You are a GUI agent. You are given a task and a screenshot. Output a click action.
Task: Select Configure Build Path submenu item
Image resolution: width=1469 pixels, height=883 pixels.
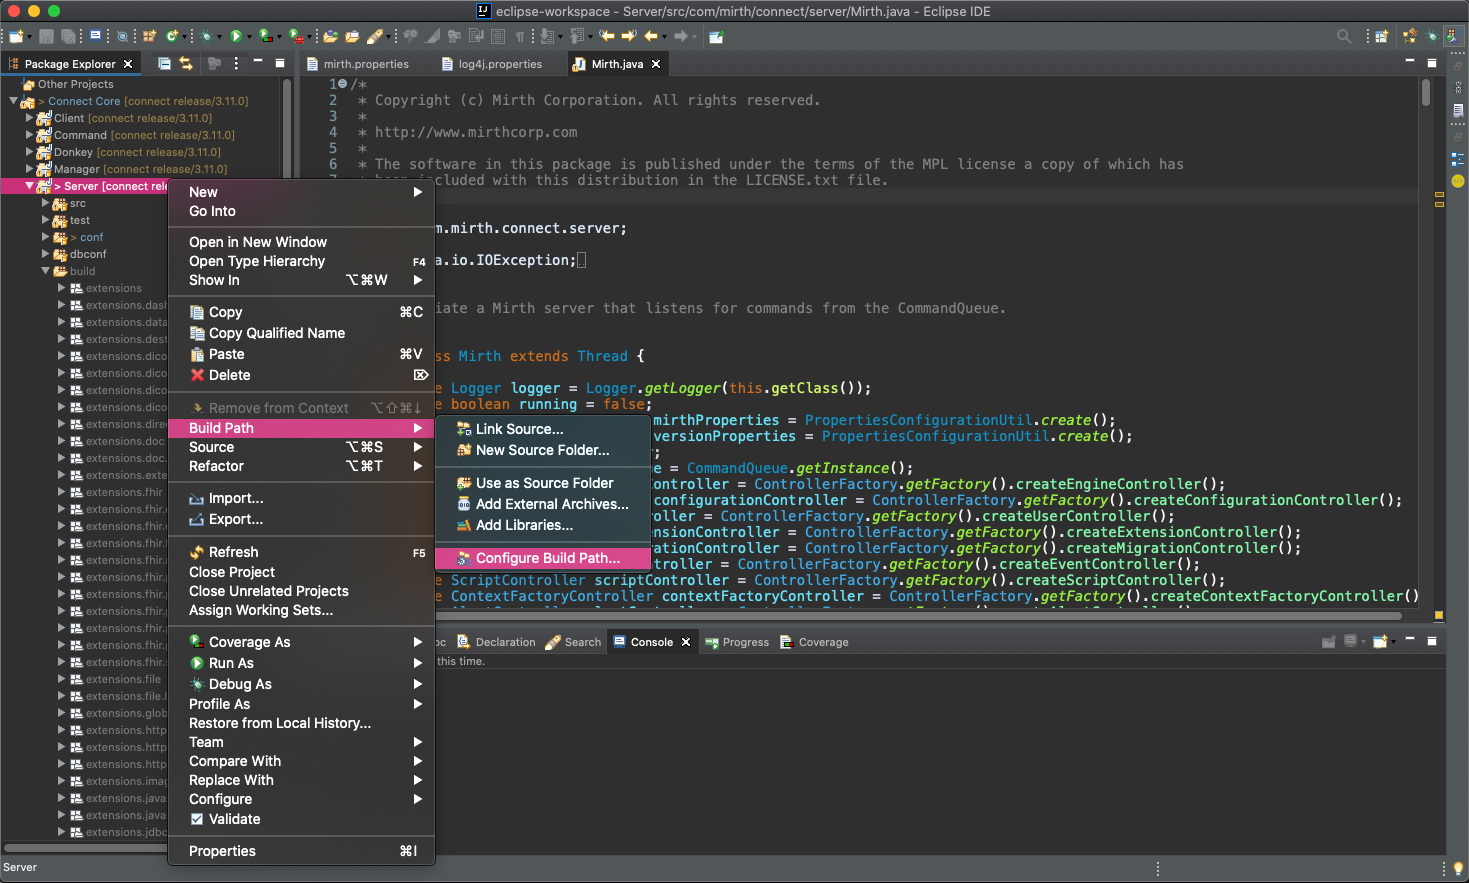click(x=544, y=558)
